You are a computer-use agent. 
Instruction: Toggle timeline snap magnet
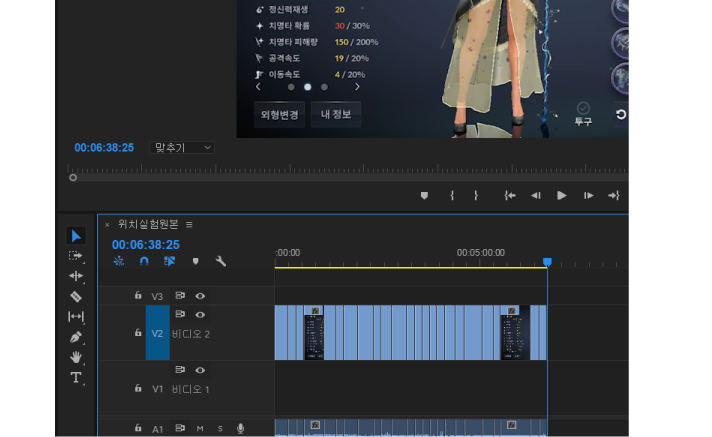[x=144, y=262]
